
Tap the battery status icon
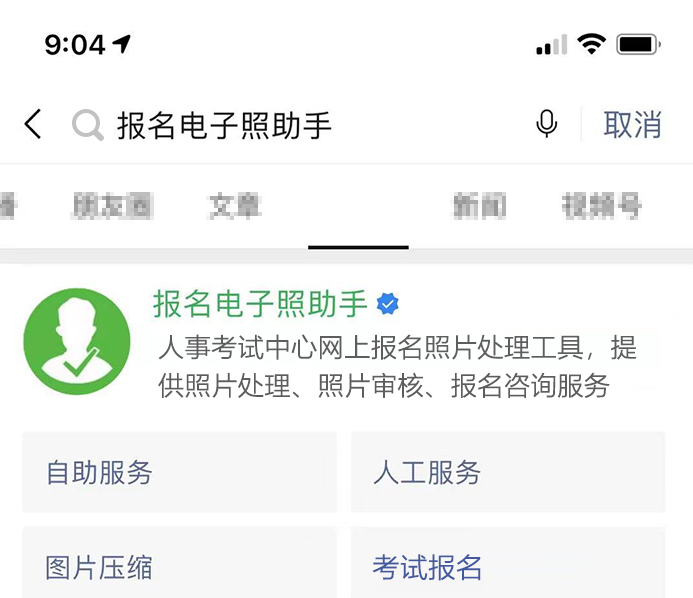tap(639, 44)
